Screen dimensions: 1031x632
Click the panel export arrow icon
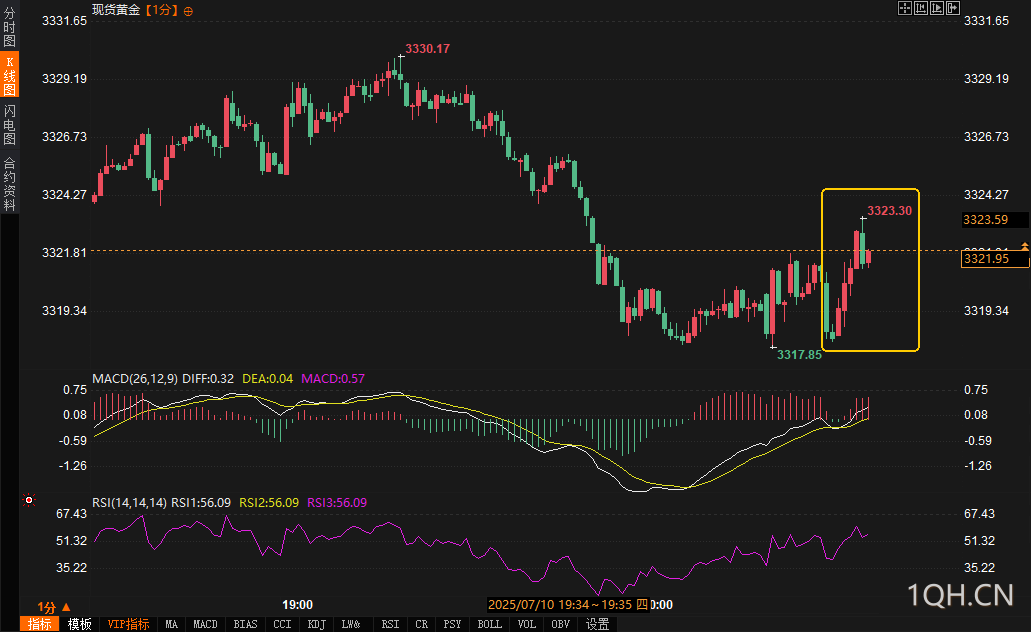click(953, 9)
